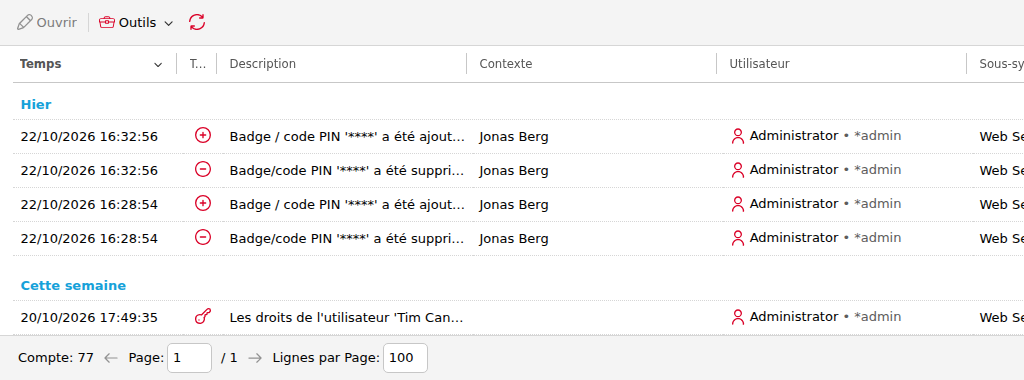Click Web Se... cell in first 16:32:56 row
Viewport: 1024px width, 380px height.
1001,137
